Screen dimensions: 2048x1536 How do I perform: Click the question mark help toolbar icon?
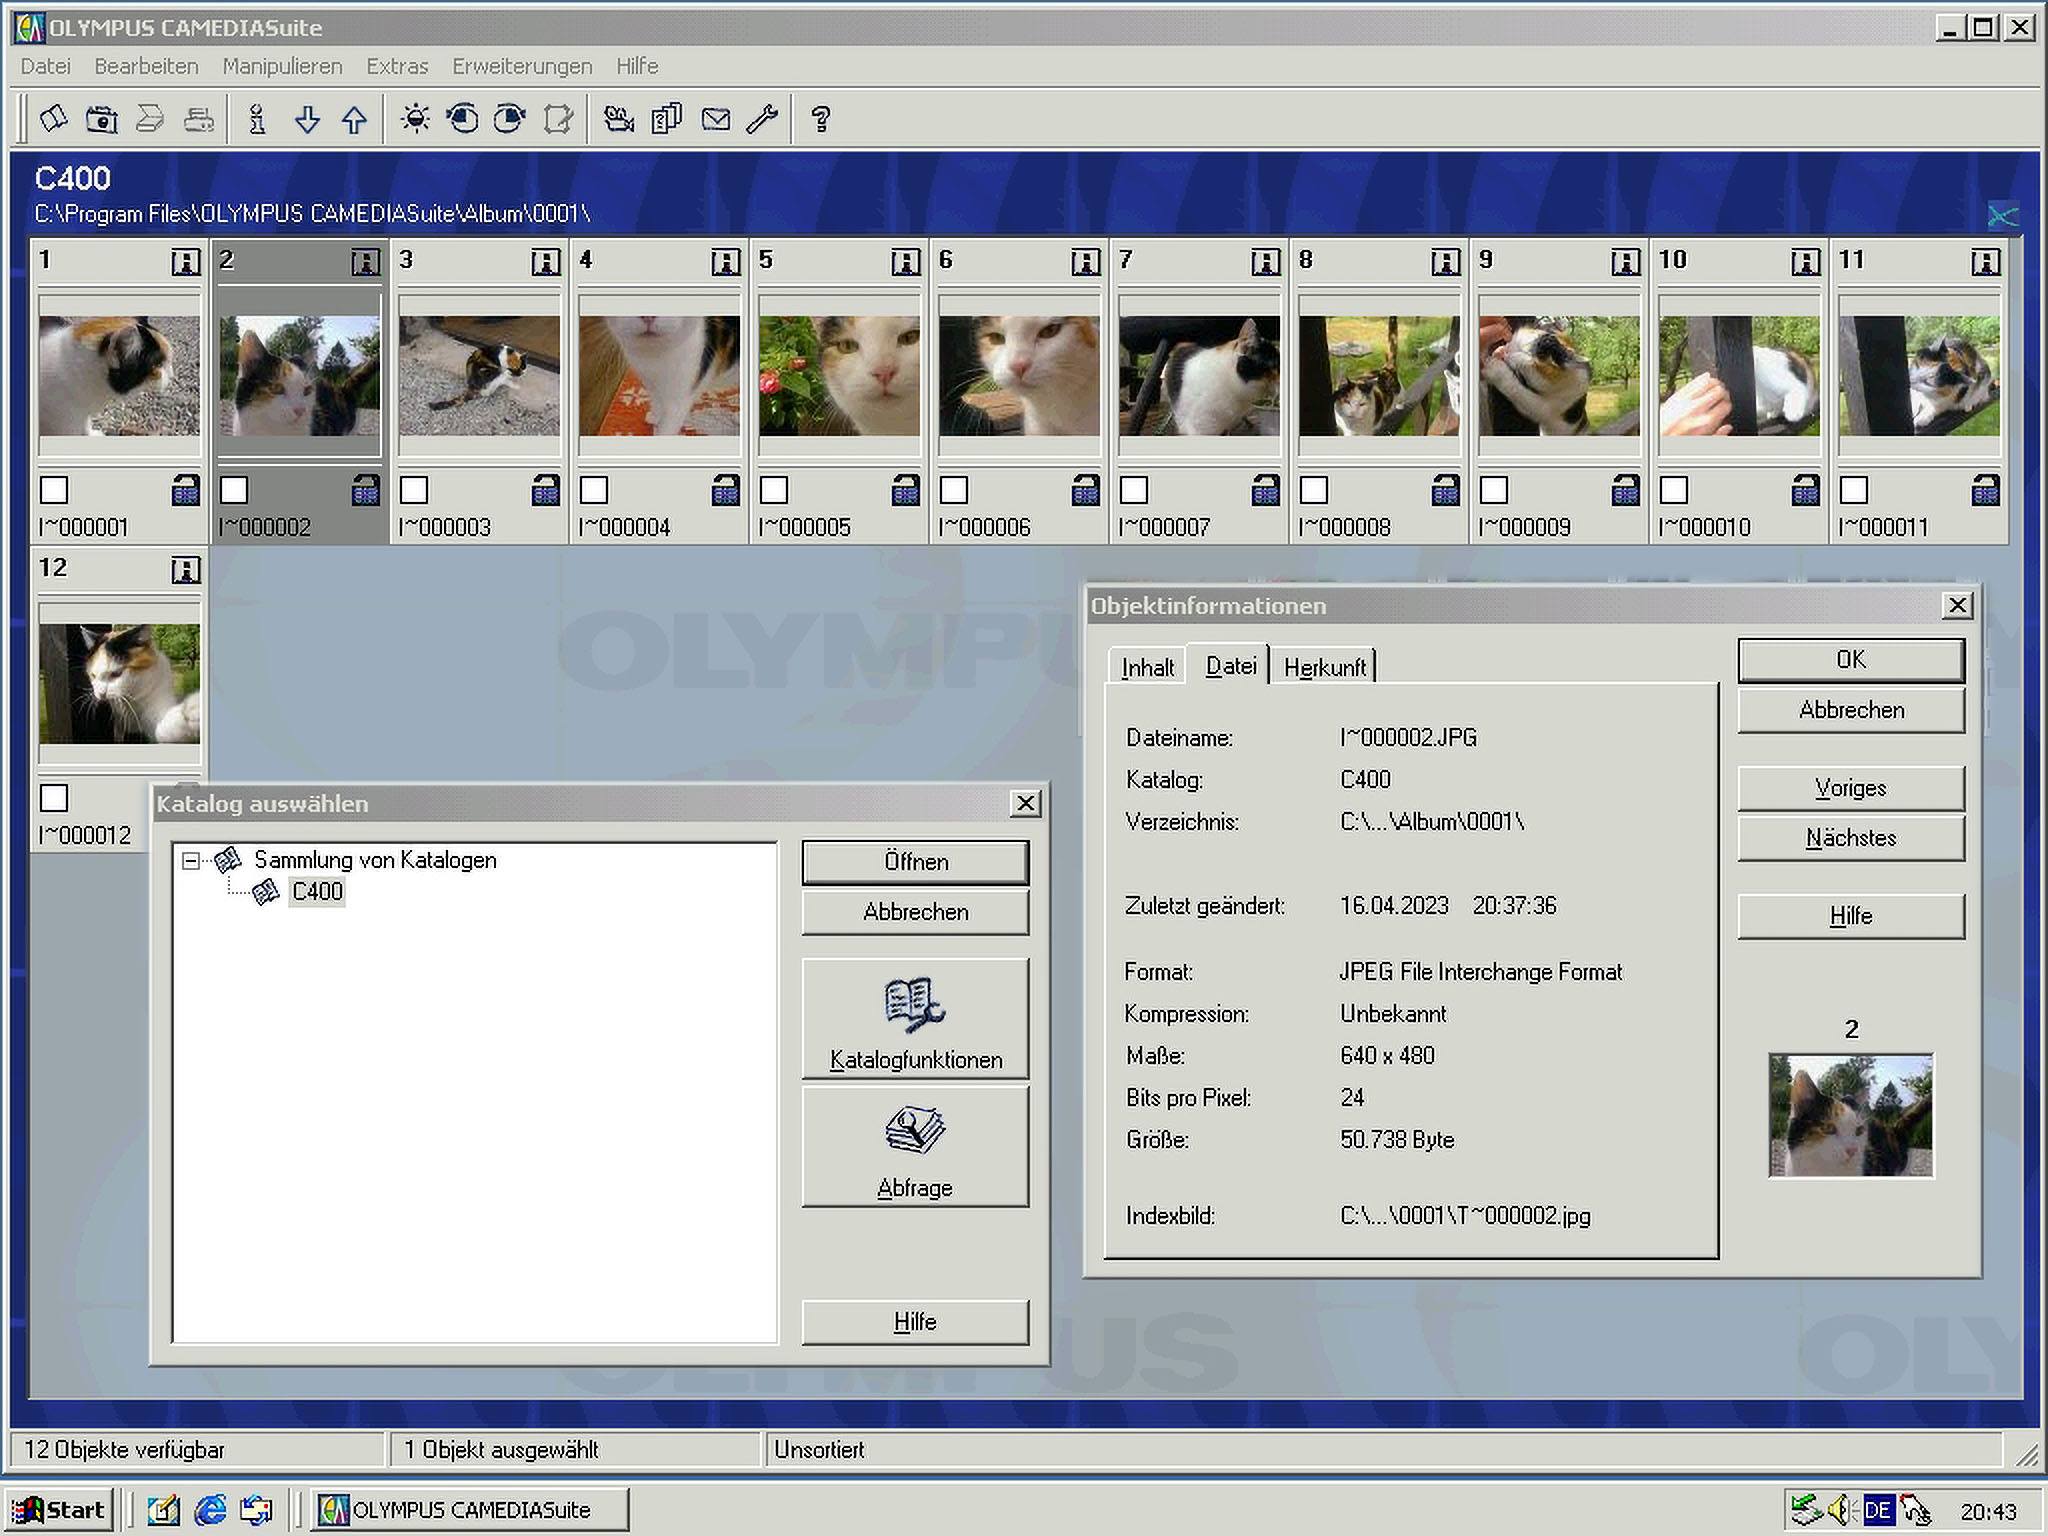click(x=821, y=119)
